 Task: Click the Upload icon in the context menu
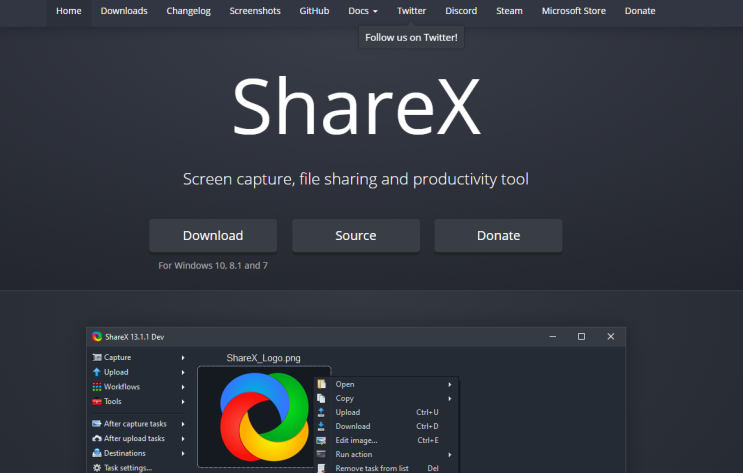321,412
